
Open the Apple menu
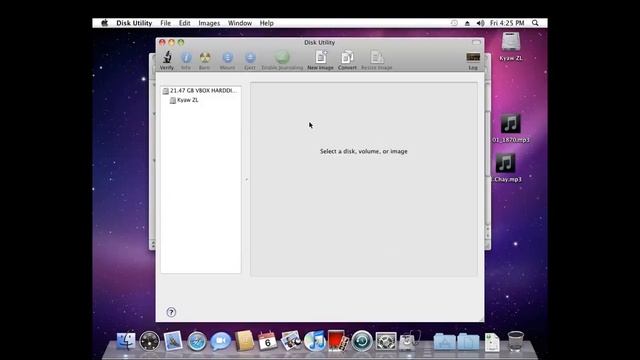click(x=104, y=23)
